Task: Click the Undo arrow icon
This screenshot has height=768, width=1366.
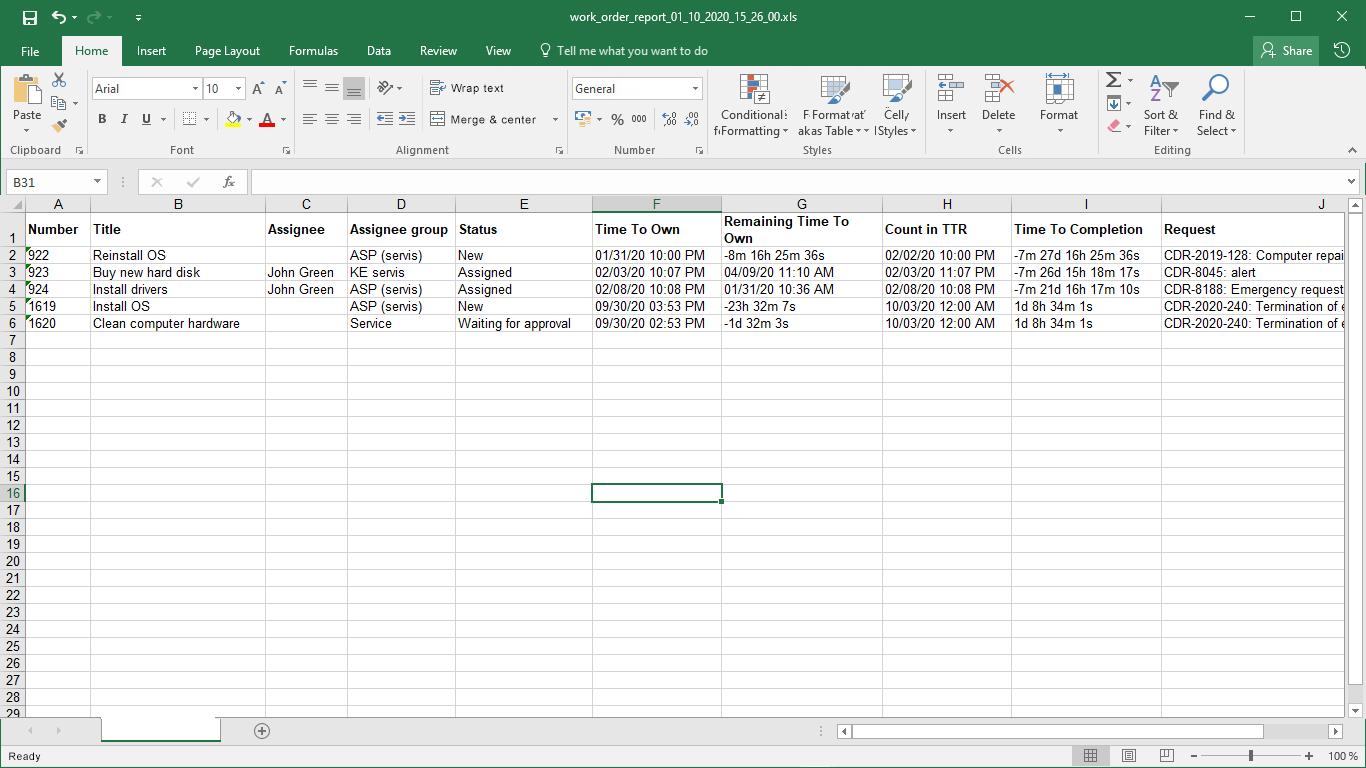Action: [x=59, y=17]
